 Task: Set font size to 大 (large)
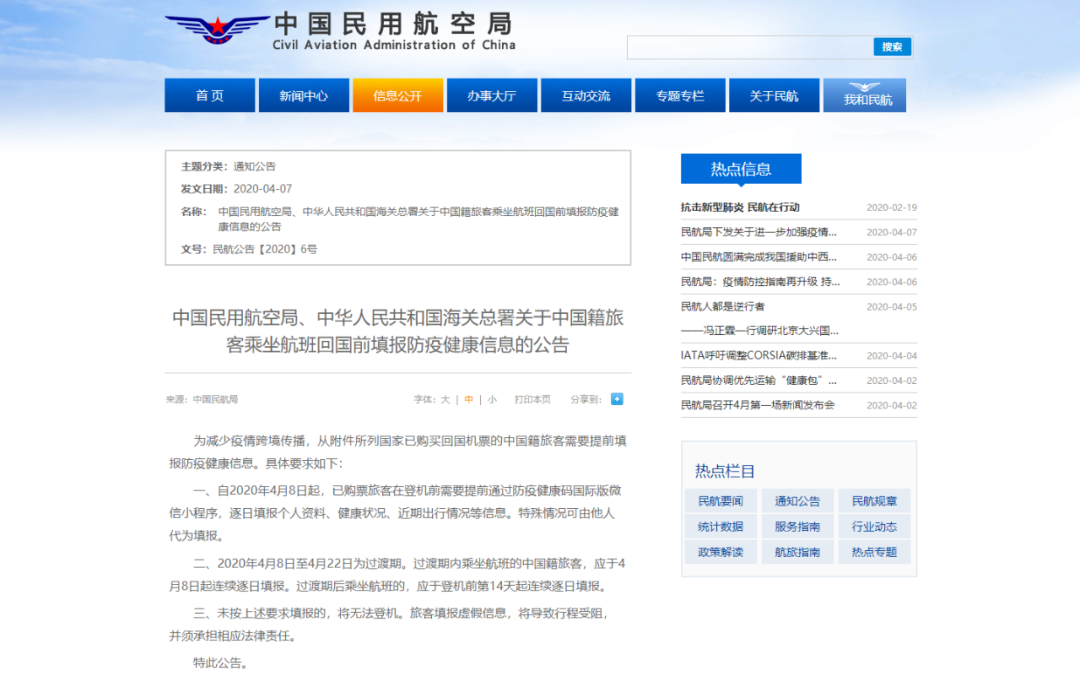(x=446, y=399)
